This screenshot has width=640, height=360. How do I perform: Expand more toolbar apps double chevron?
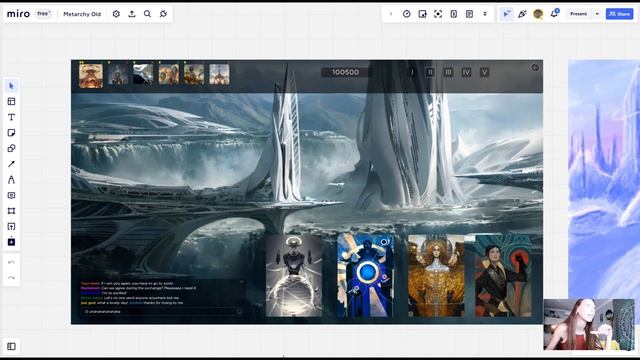[x=485, y=14]
